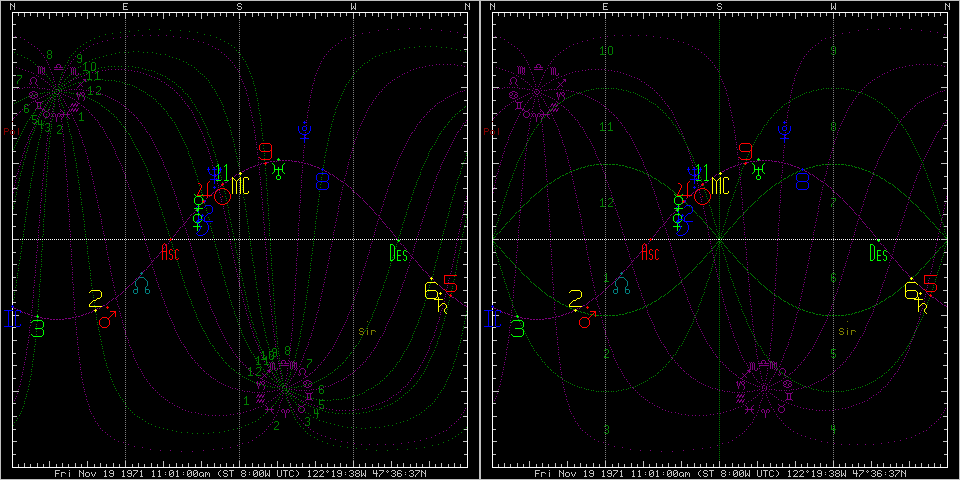Click green Des label in right chart

coord(879,252)
